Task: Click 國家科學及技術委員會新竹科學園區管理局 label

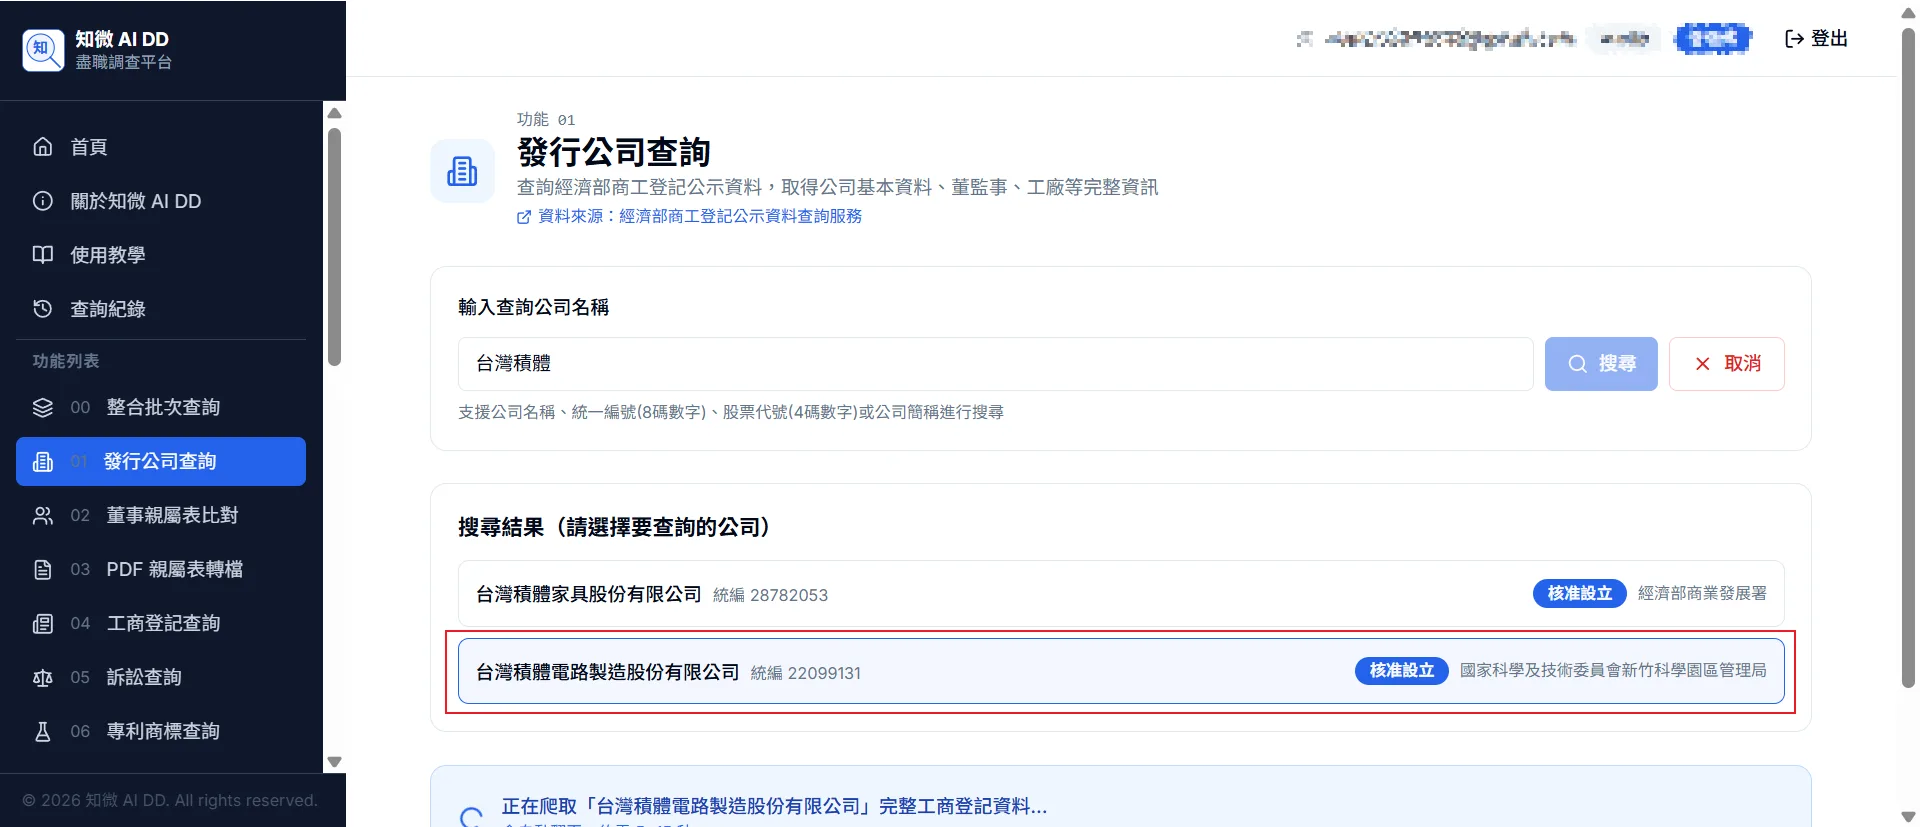Action: [x=1613, y=671]
